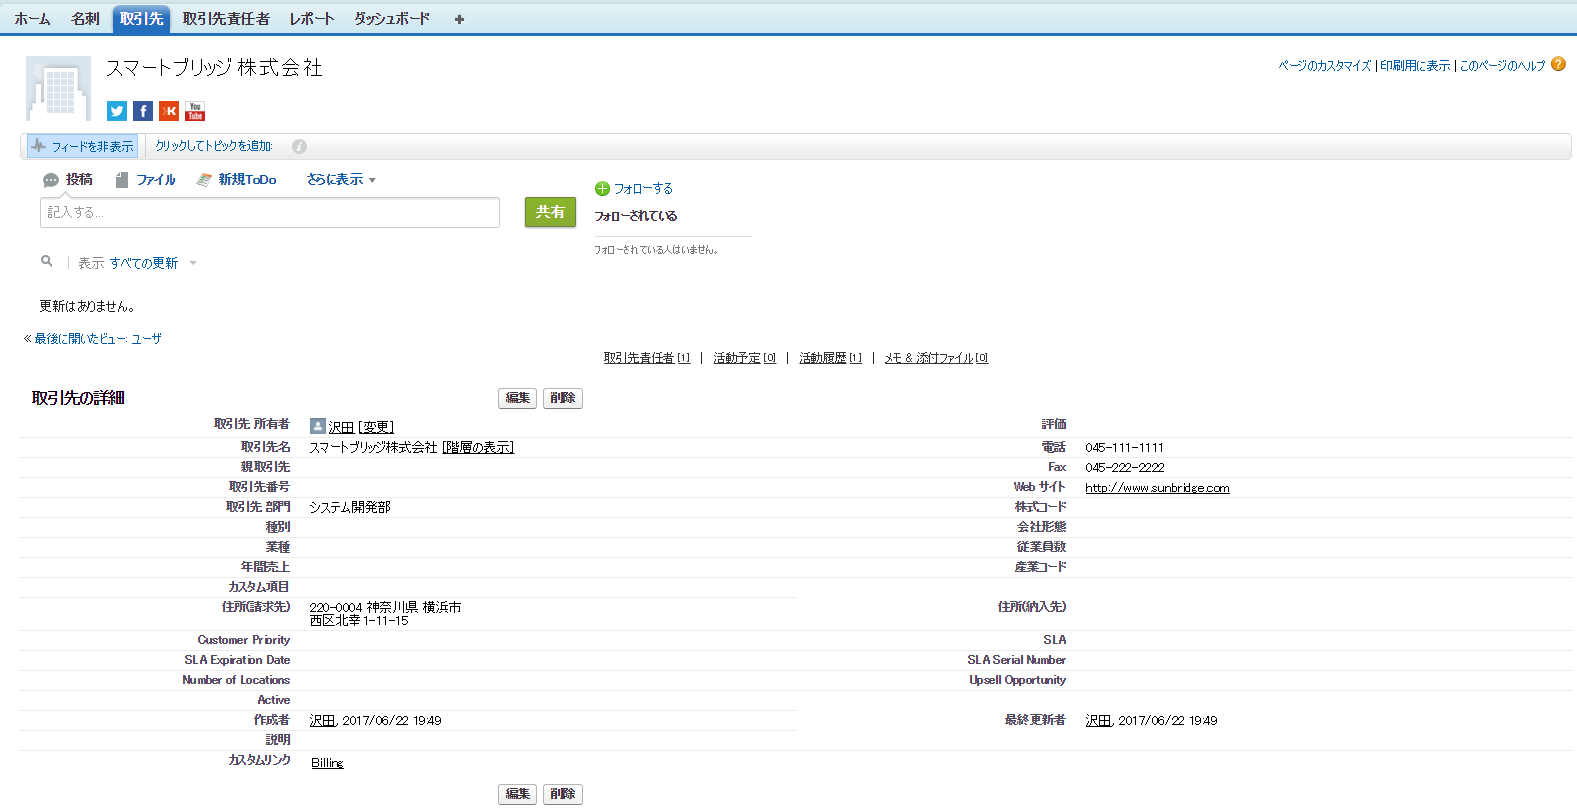Jump to 取引先責任者 [1] related list
Screen dimensions: 1577x810
[647, 358]
